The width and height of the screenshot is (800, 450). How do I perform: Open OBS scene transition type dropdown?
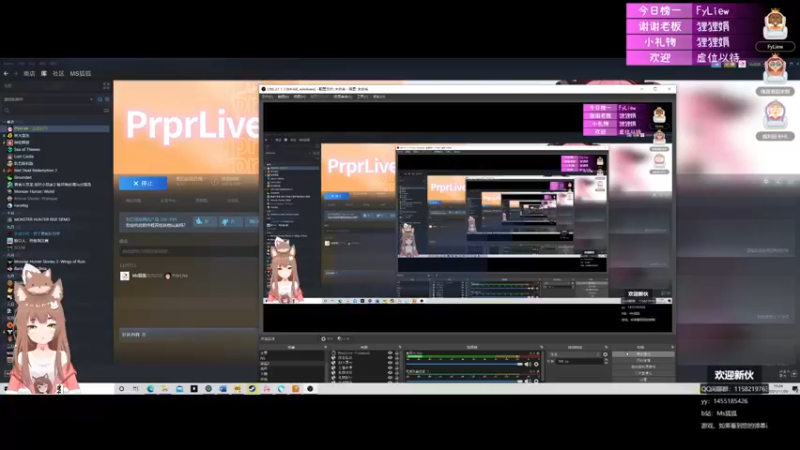pos(574,354)
